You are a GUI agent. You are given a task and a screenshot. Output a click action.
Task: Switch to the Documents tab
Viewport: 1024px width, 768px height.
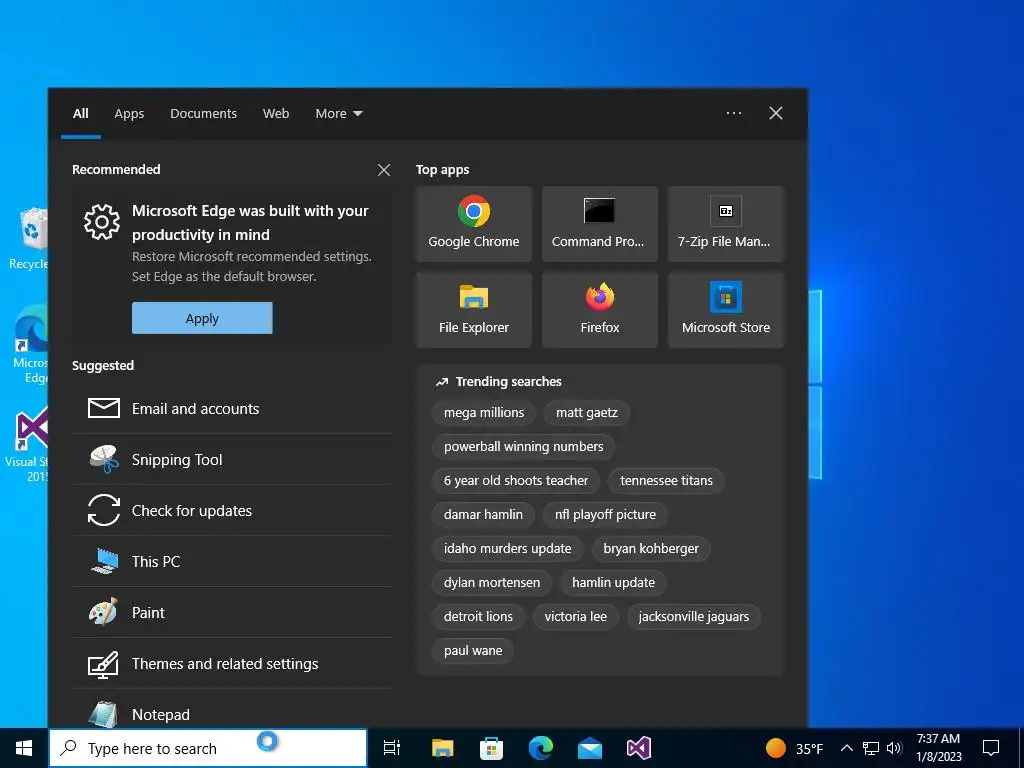[203, 114]
